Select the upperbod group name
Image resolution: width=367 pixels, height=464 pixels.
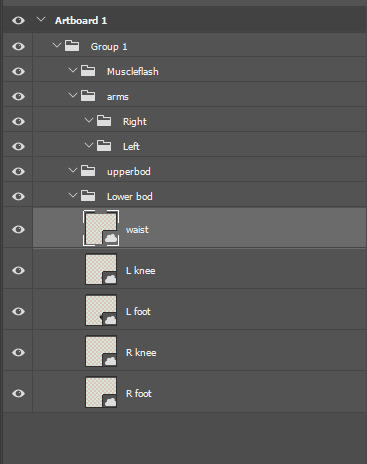(129, 172)
